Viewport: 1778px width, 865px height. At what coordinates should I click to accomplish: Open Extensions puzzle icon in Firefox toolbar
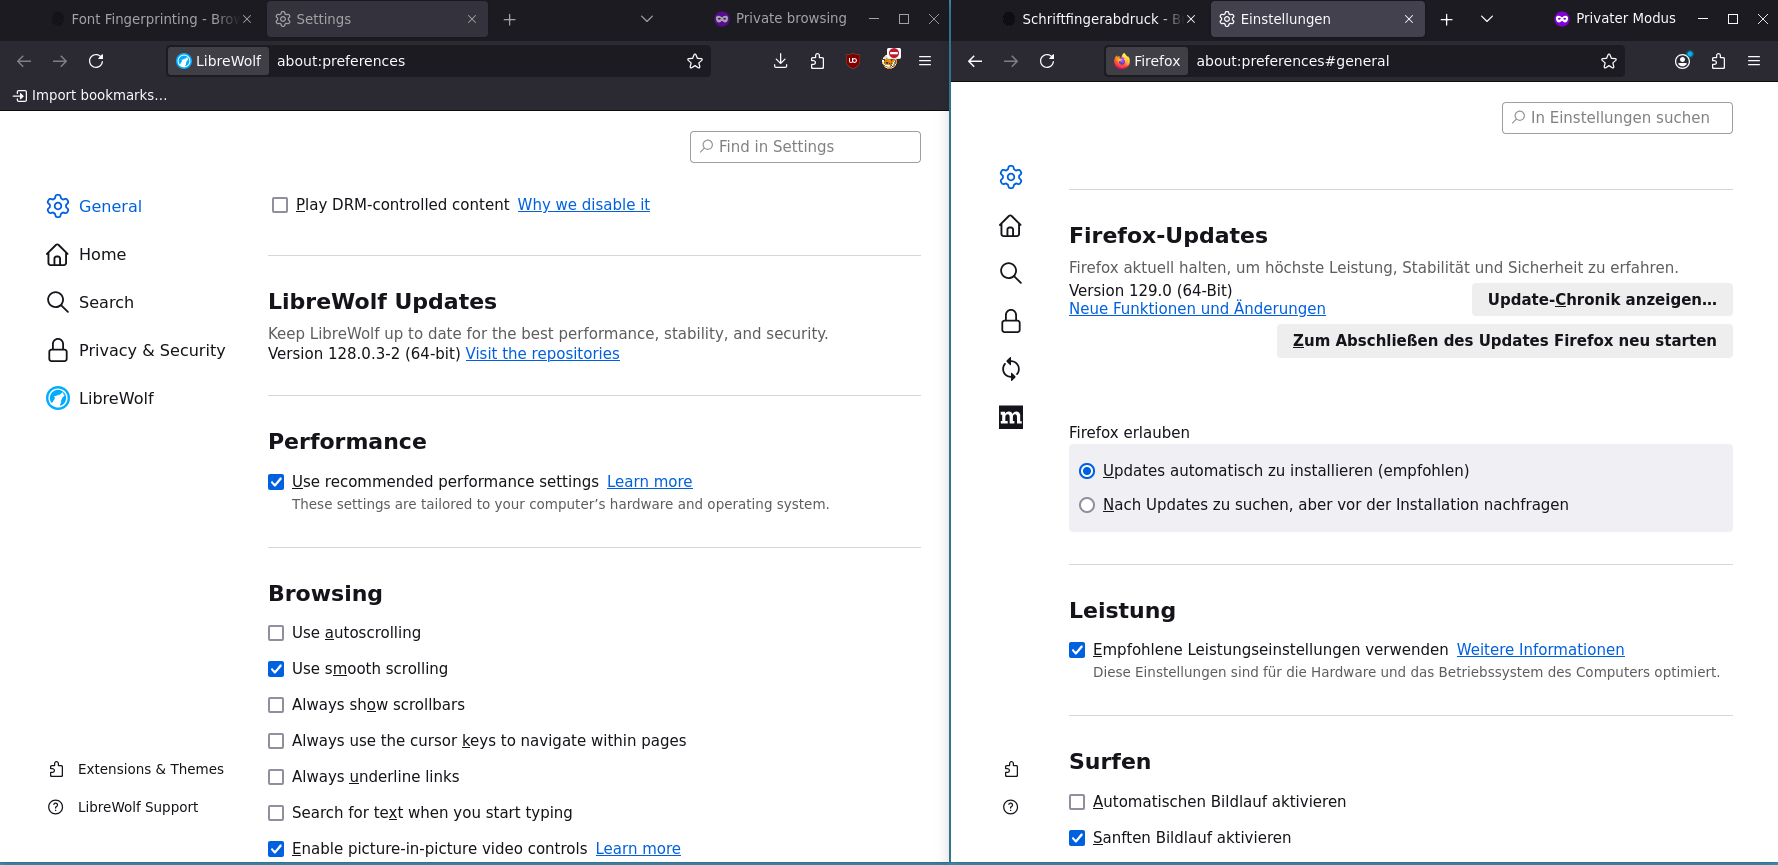[1718, 61]
